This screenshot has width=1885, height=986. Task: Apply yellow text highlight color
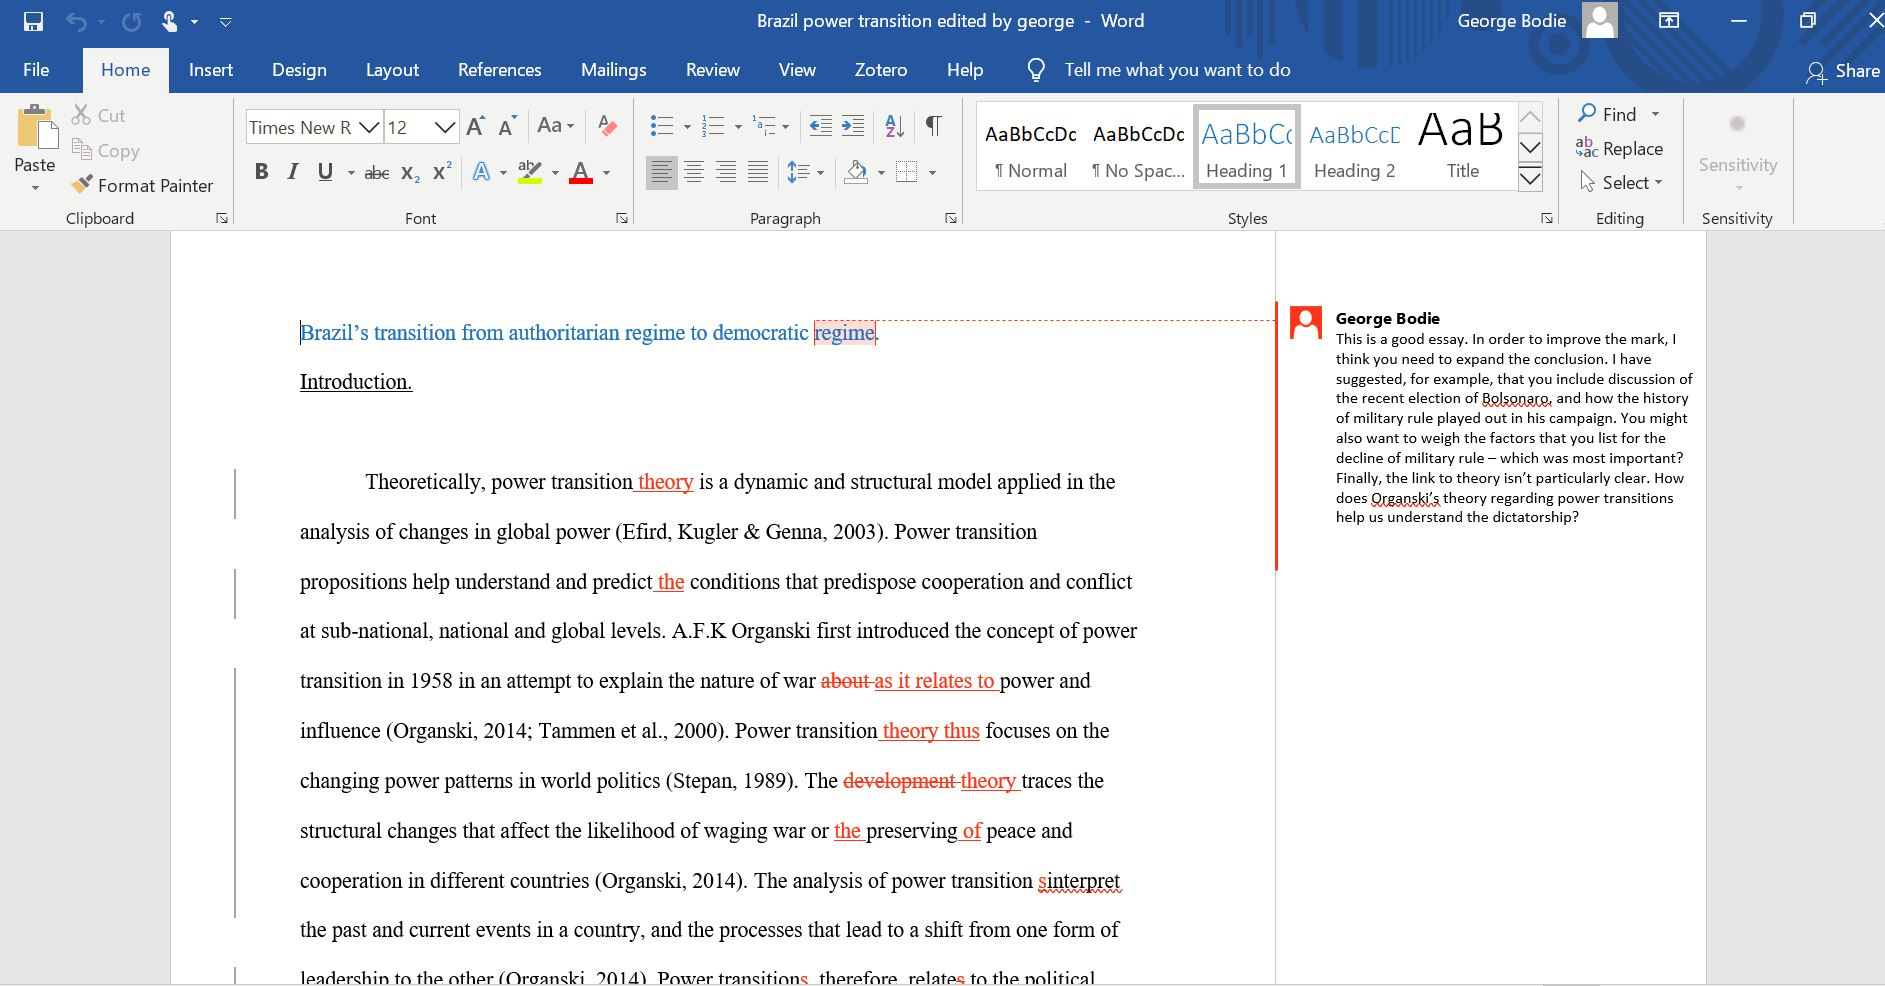(x=530, y=172)
